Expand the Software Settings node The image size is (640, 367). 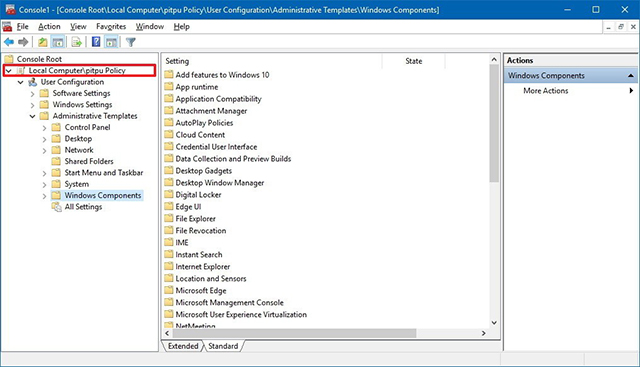33,94
